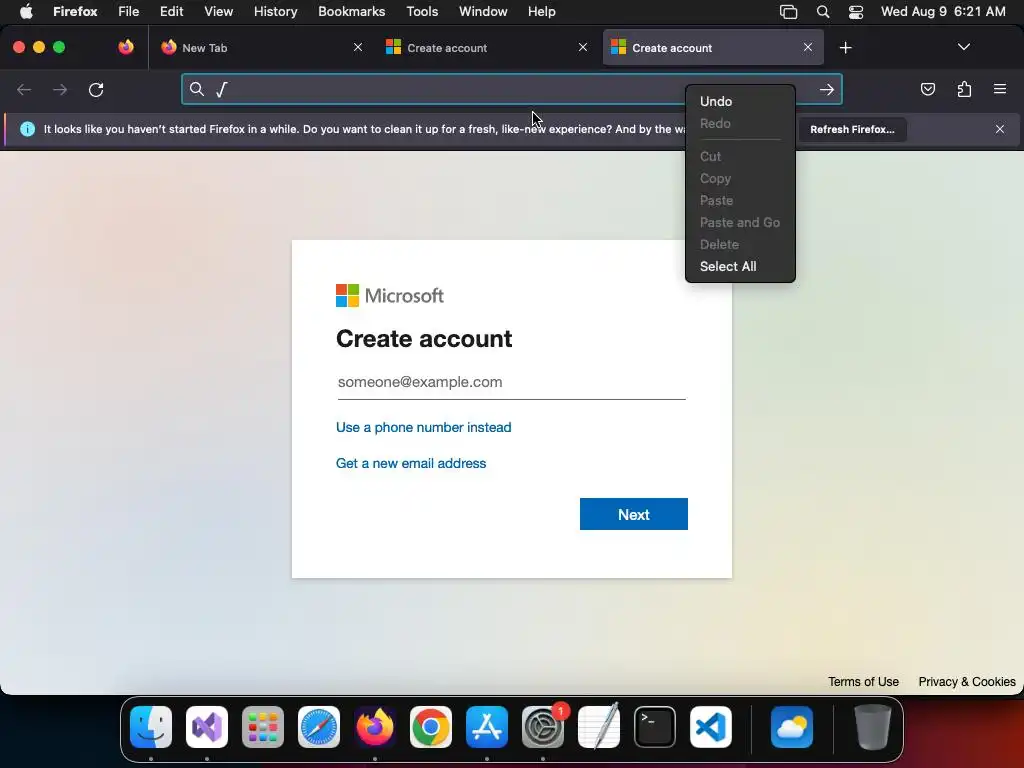
Task: Open the Terms of Use link
Action: click(863, 682)
